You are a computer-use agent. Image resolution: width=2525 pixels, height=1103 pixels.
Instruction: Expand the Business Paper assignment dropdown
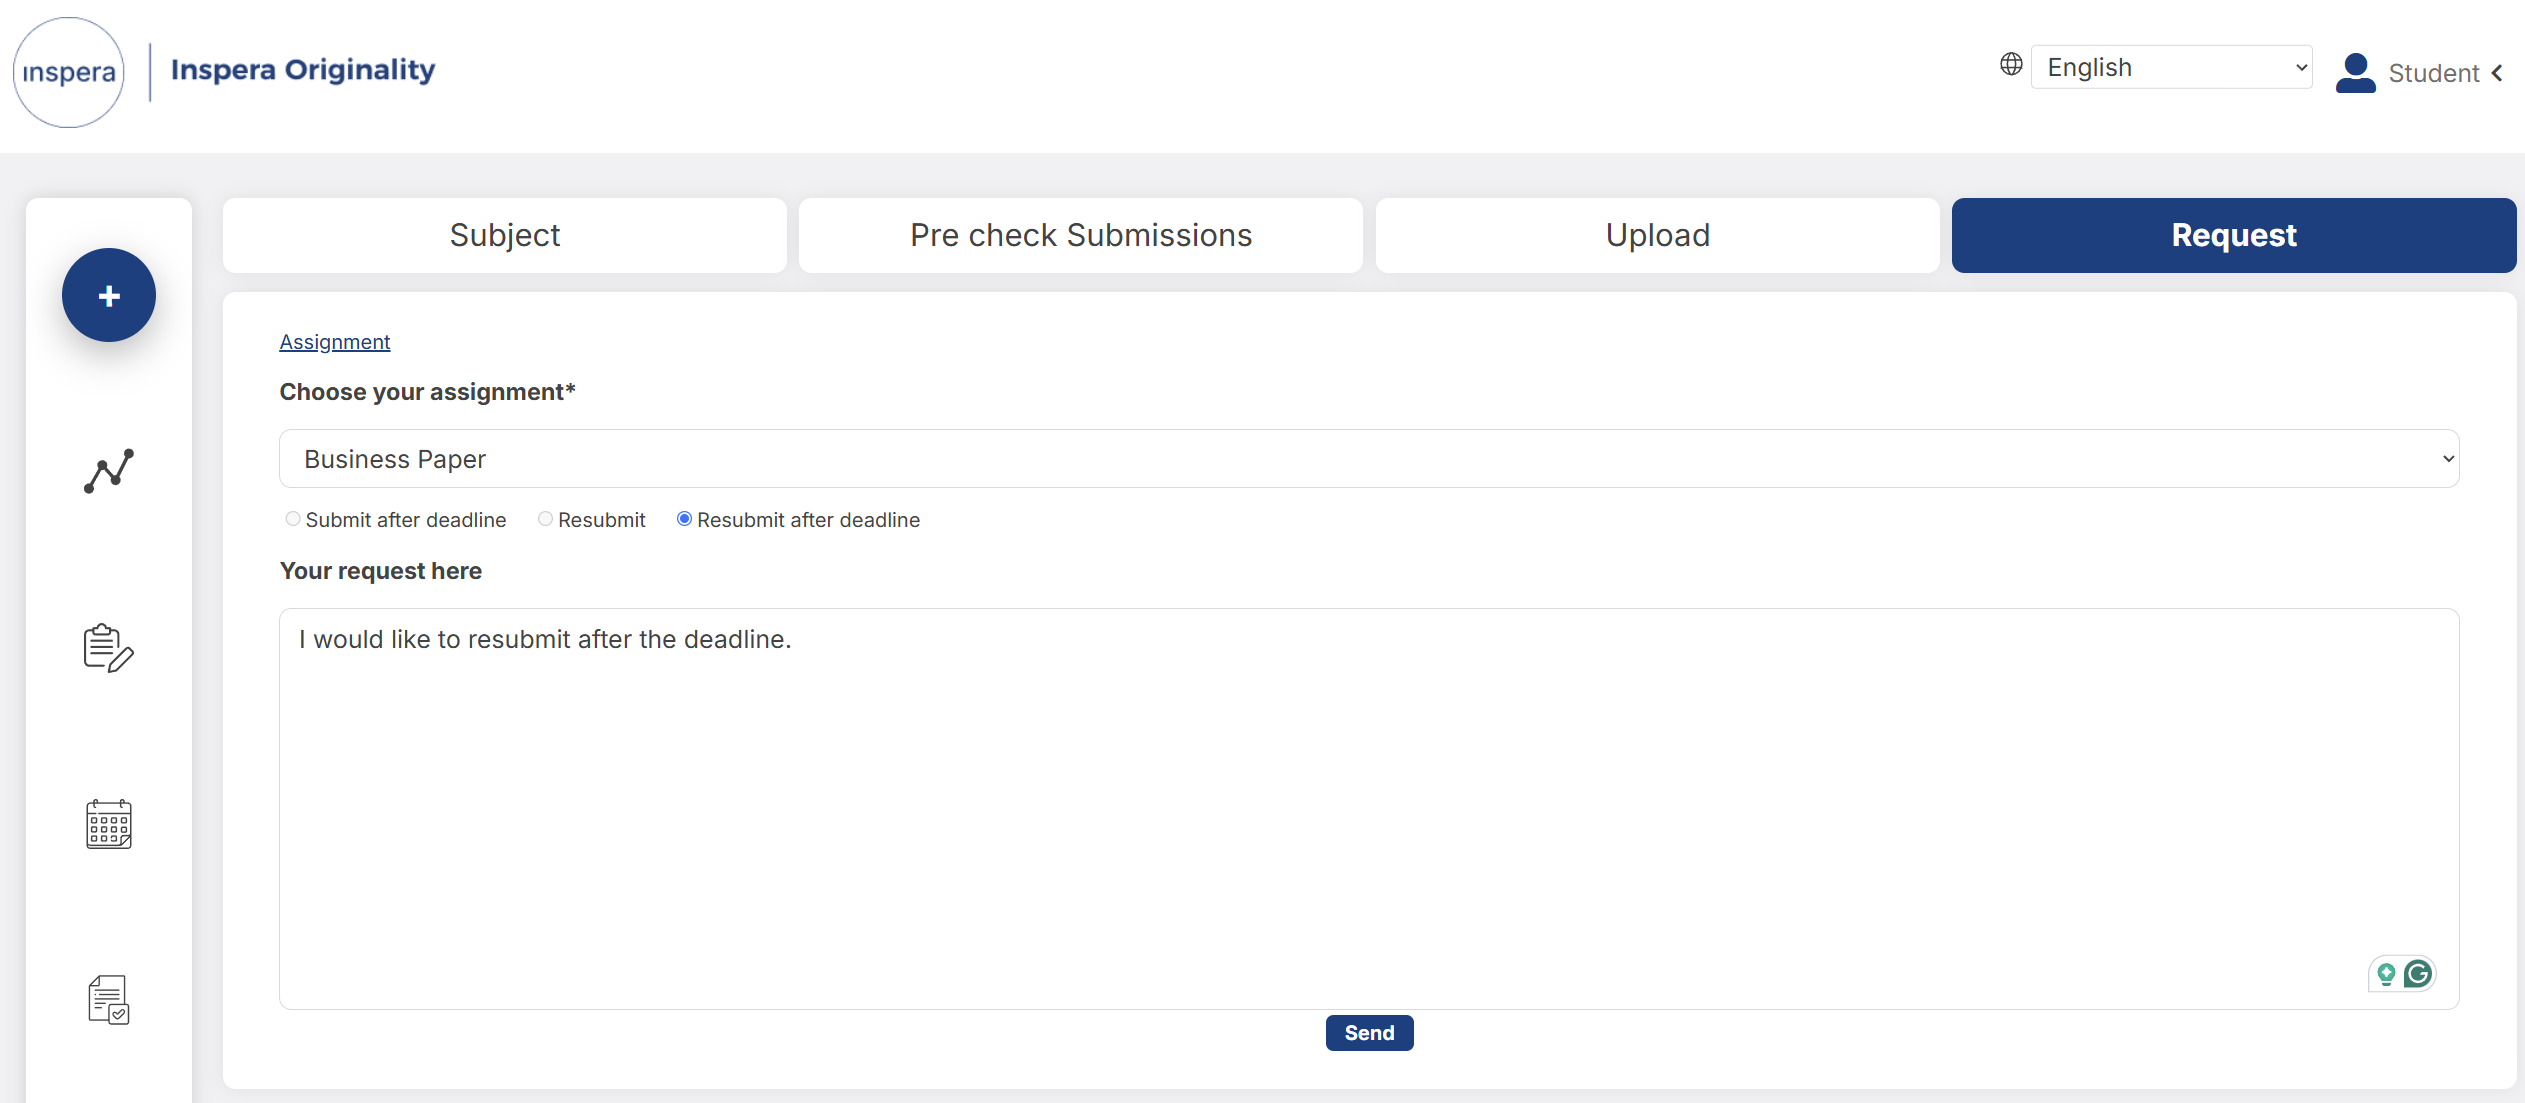(1369, 459)
